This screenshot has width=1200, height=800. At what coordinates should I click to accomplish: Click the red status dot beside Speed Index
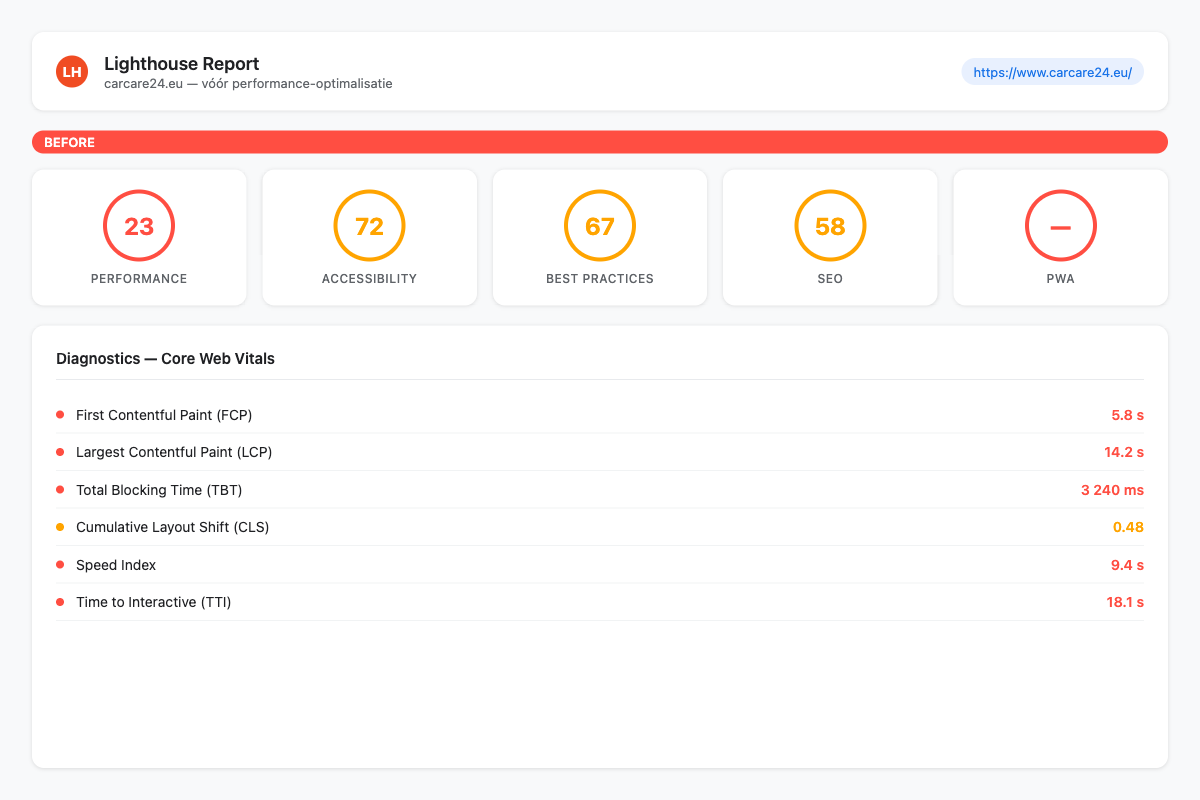[60, 565]
